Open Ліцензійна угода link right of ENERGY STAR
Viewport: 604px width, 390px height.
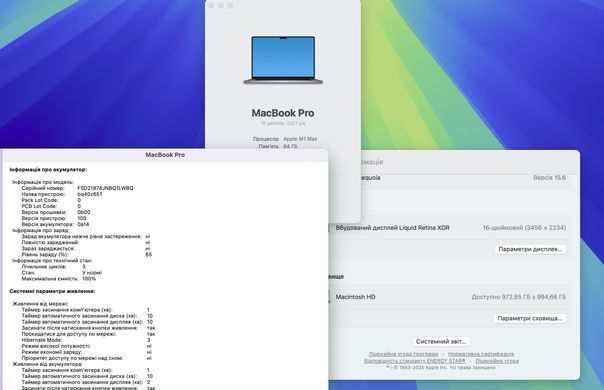point(497,361)
